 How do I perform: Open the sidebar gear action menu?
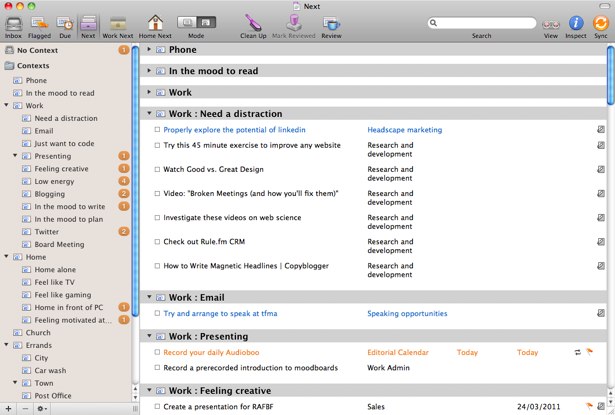coord(42,409)
